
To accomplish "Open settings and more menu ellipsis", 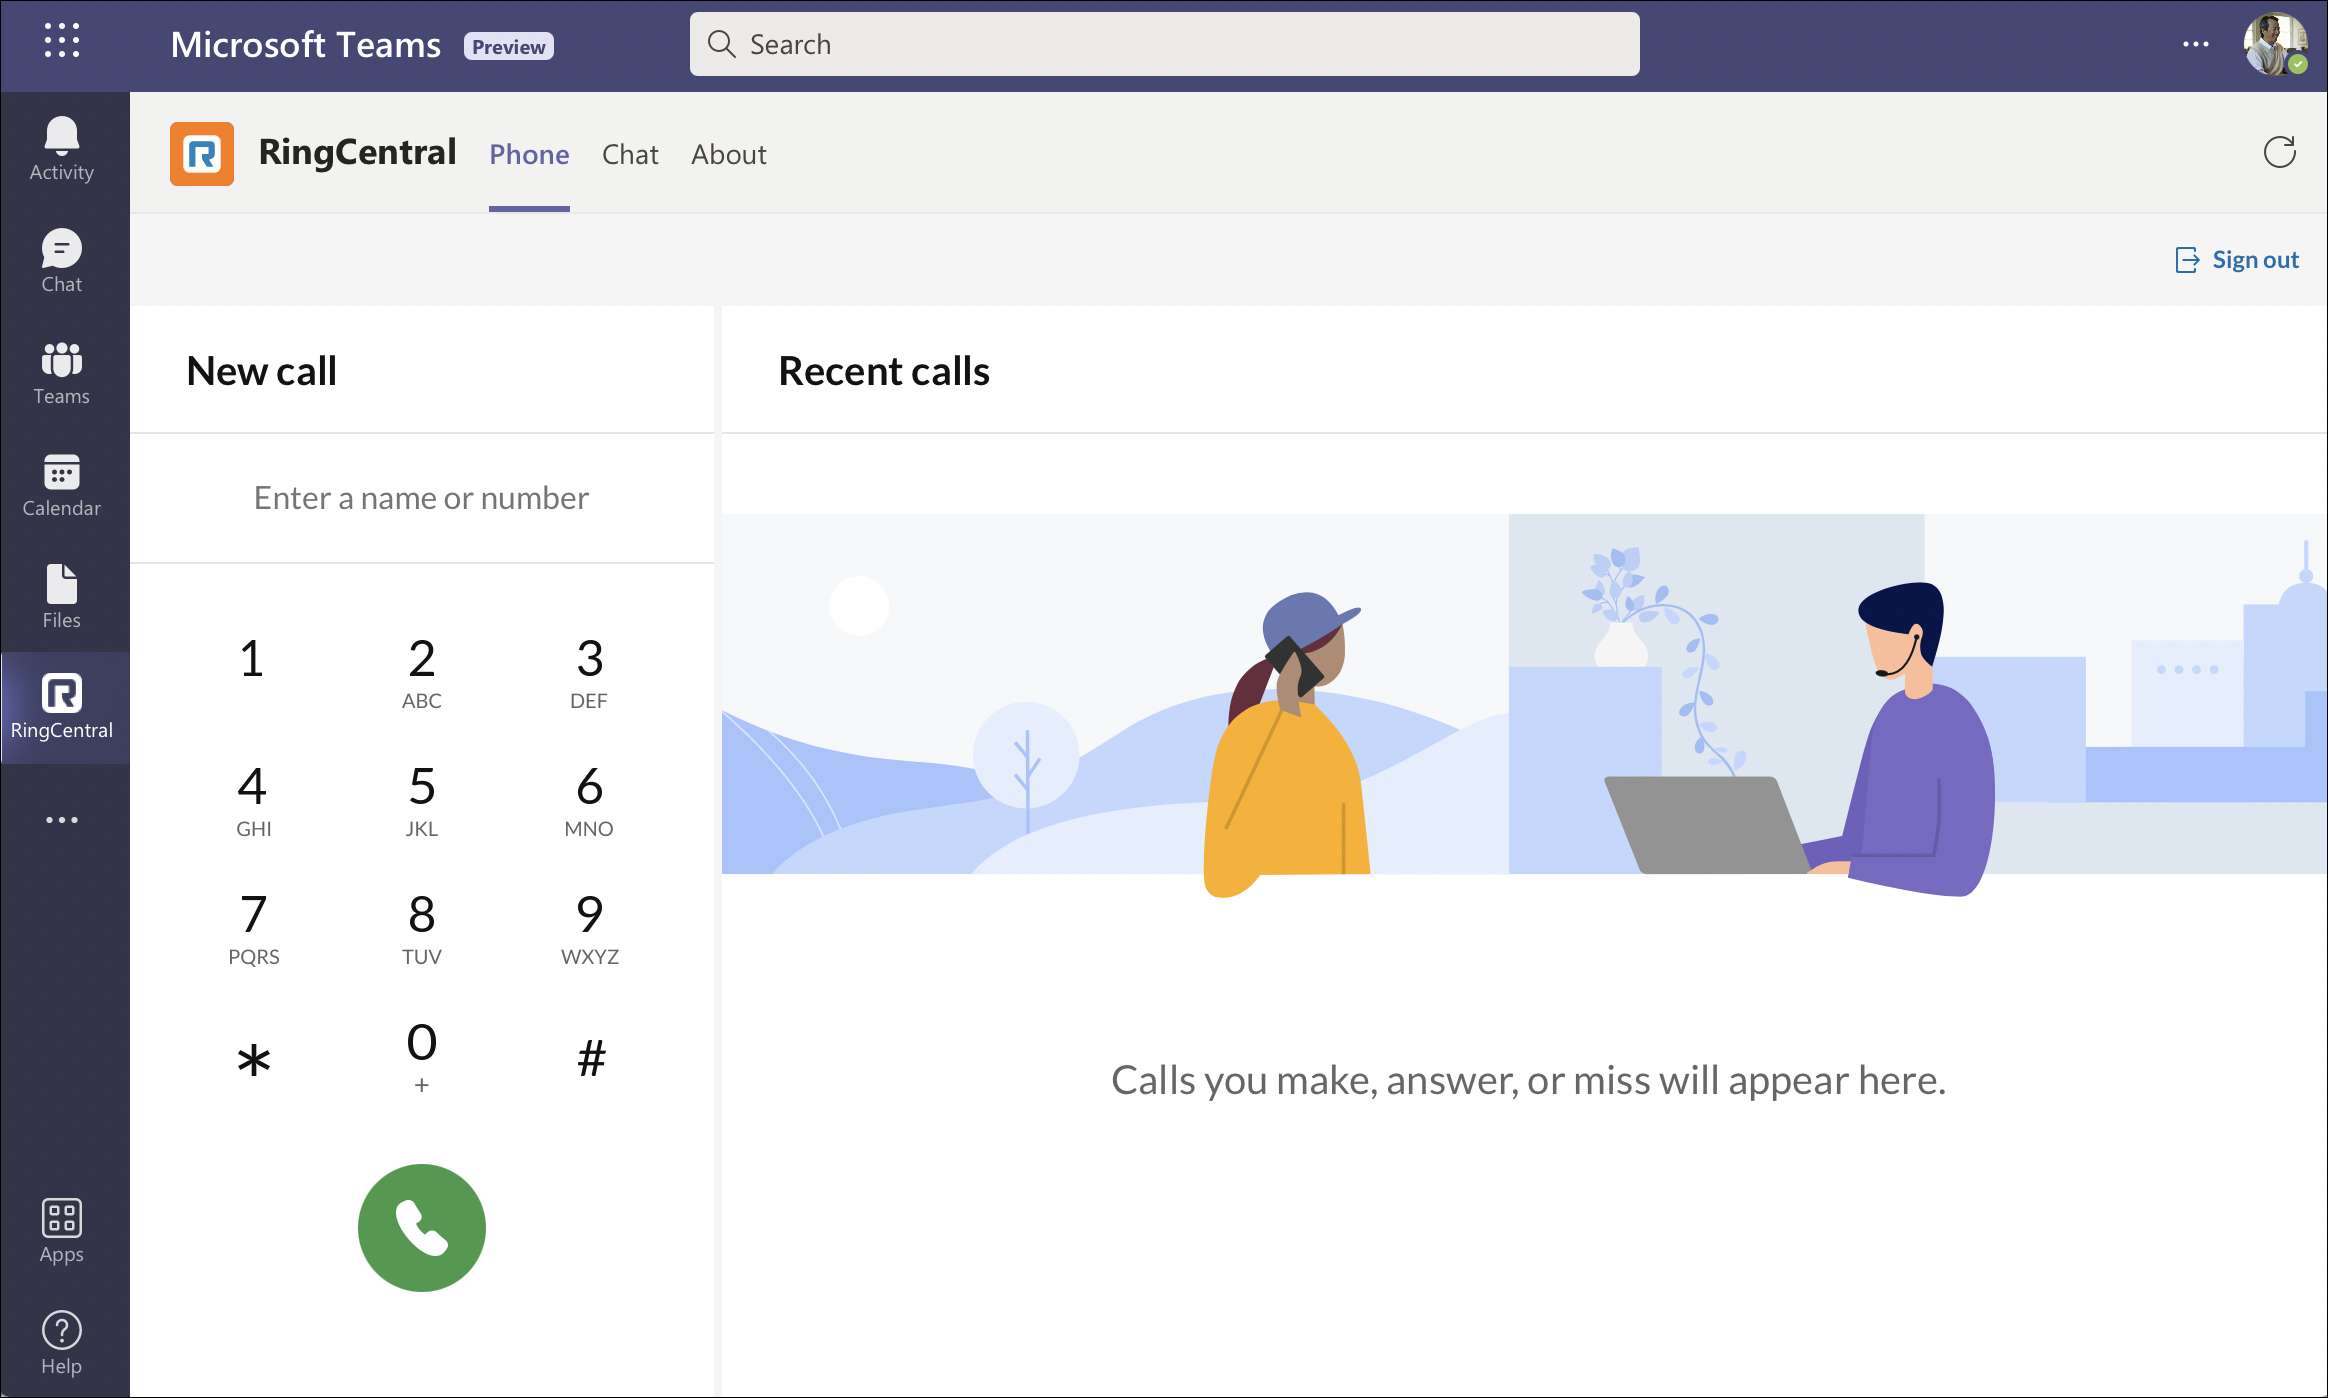I will (2195, 44).
